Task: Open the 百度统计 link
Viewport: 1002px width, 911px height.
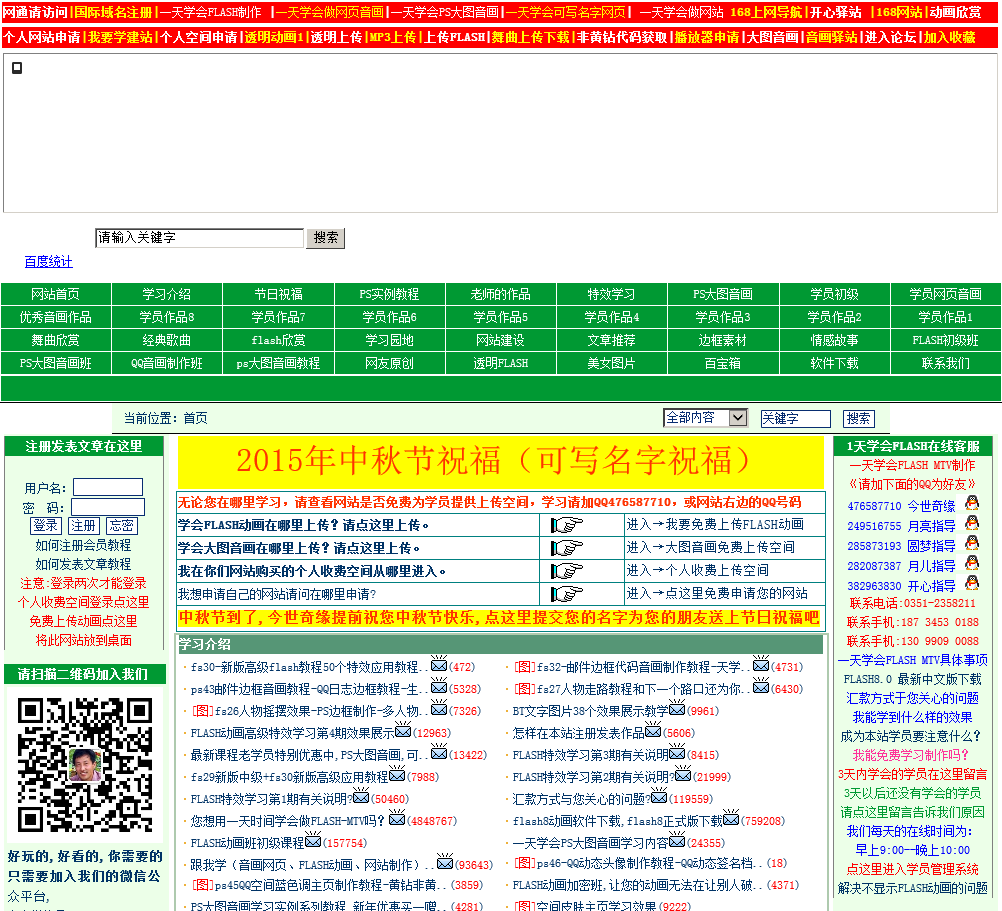Action: tap(49, 261)
